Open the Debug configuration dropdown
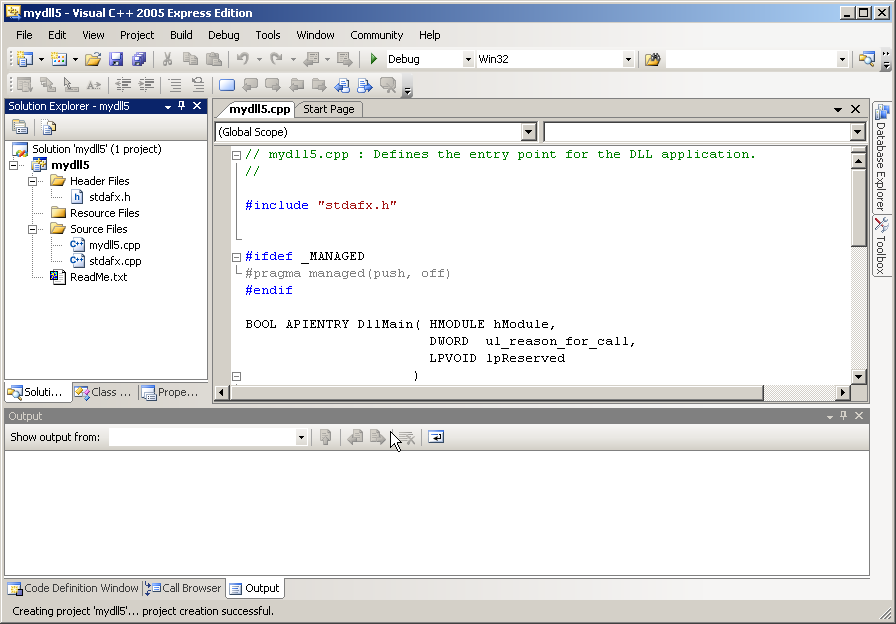Screen dimensions: 896x624 point(468,59)
